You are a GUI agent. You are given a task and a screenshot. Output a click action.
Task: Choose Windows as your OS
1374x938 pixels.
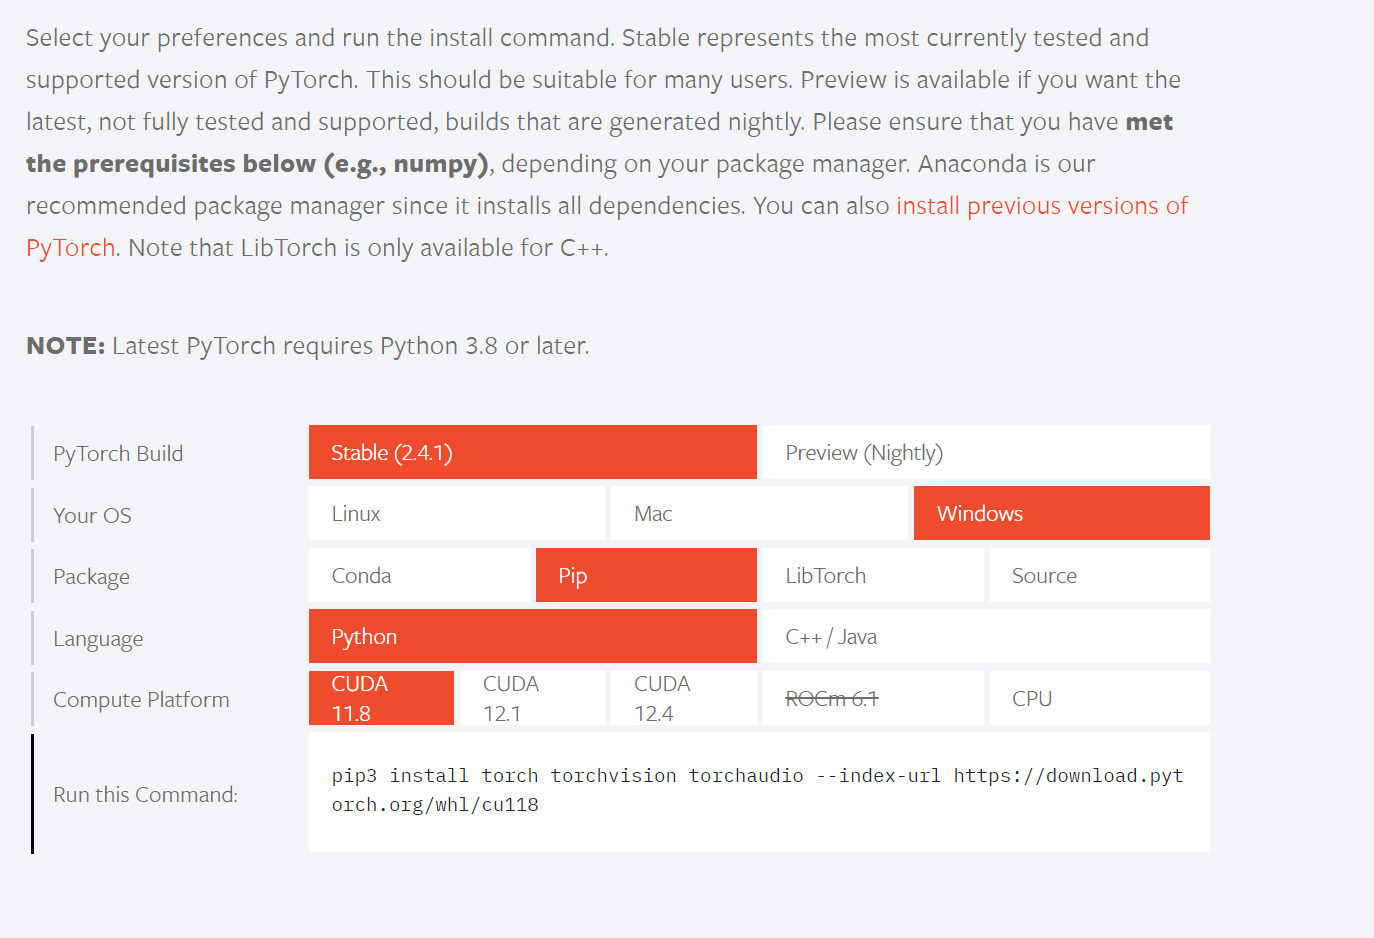[x=1062, y=513]
